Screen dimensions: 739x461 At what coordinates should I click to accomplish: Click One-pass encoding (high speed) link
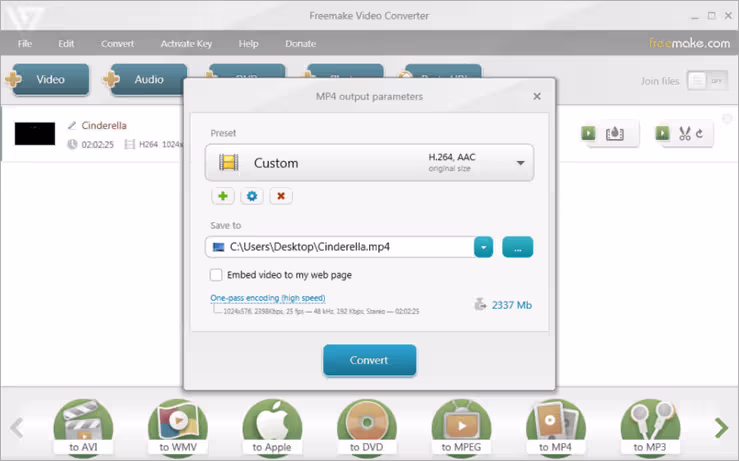[x=268, y=298]
